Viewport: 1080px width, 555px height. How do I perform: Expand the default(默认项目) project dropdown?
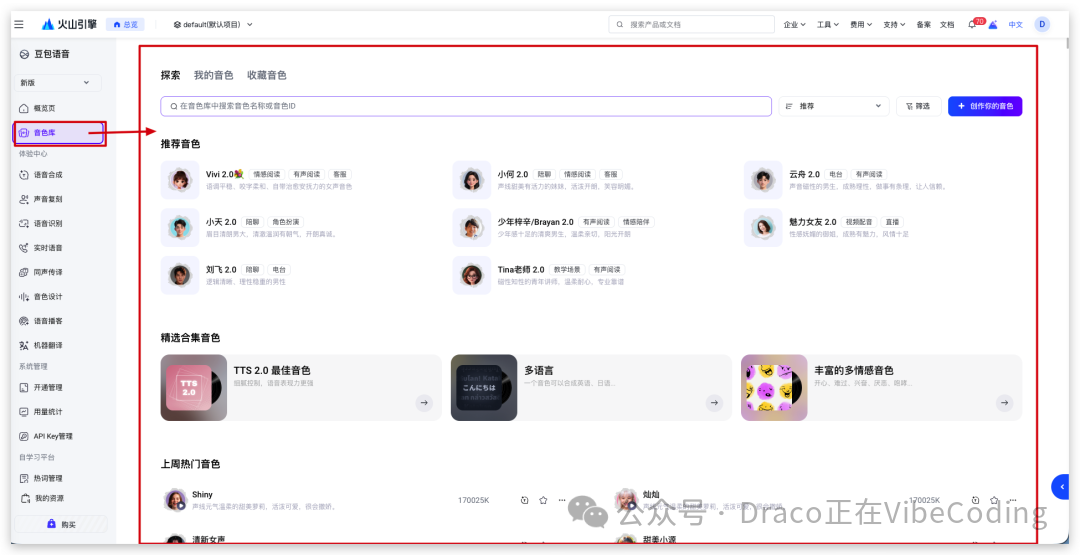(x=213, y=24)
